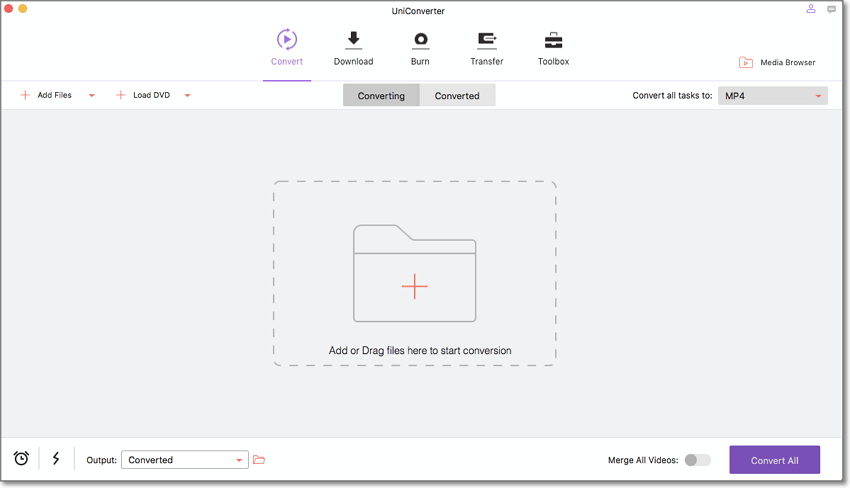Expand the Add Files dropdown arrow
This screenshot has height=488, width=850.
(92, 96)
